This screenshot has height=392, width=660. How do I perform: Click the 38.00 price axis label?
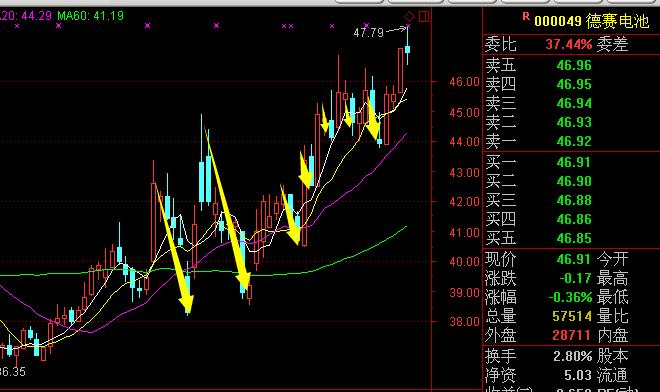pyautogui.click(x=464, y=322)
